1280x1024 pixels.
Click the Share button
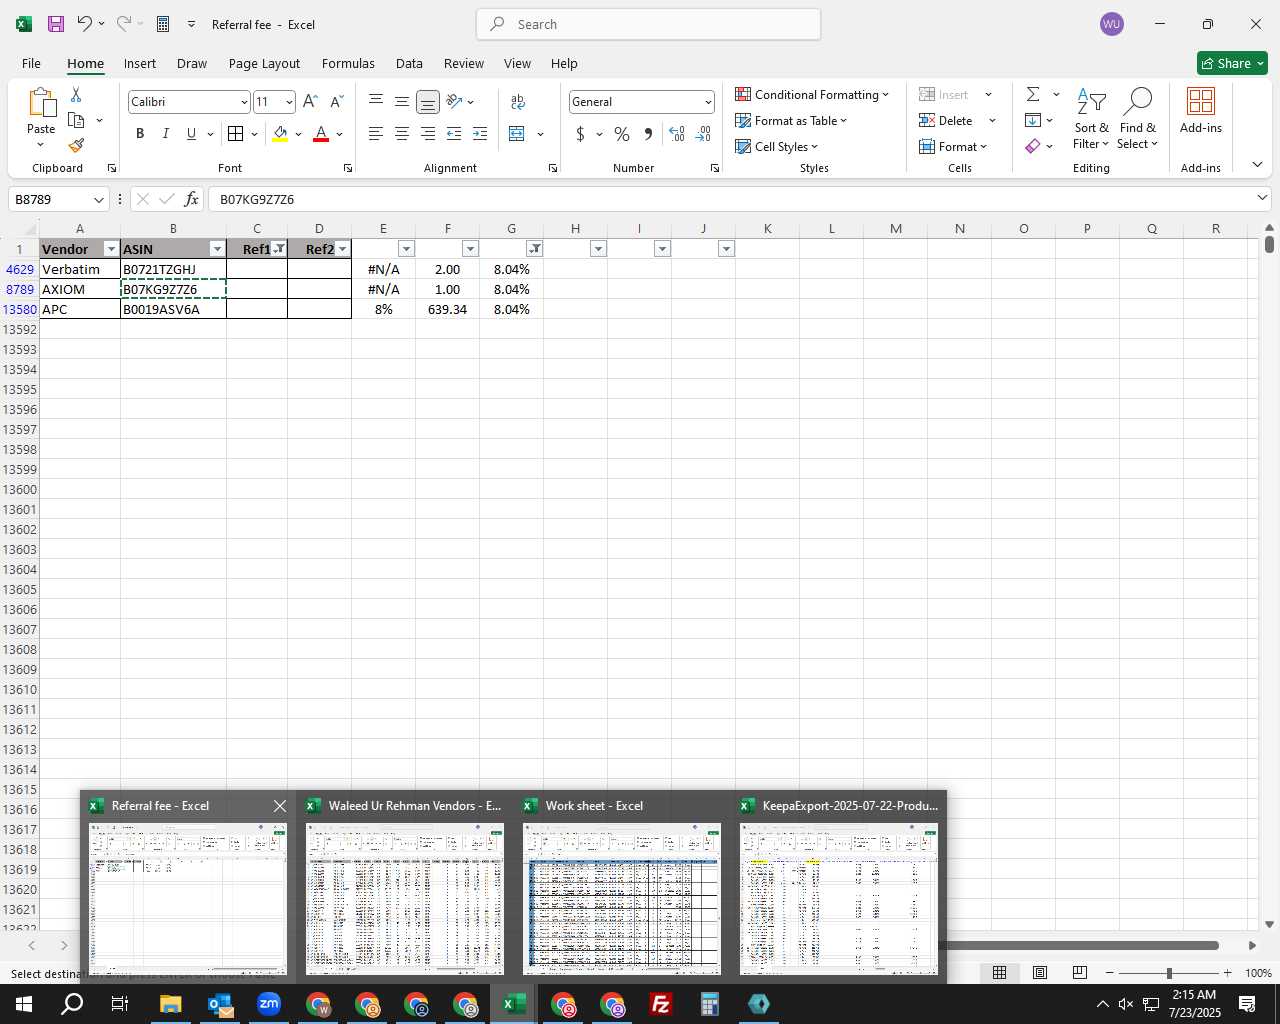pyautogui.click(x=1232, y=63)
